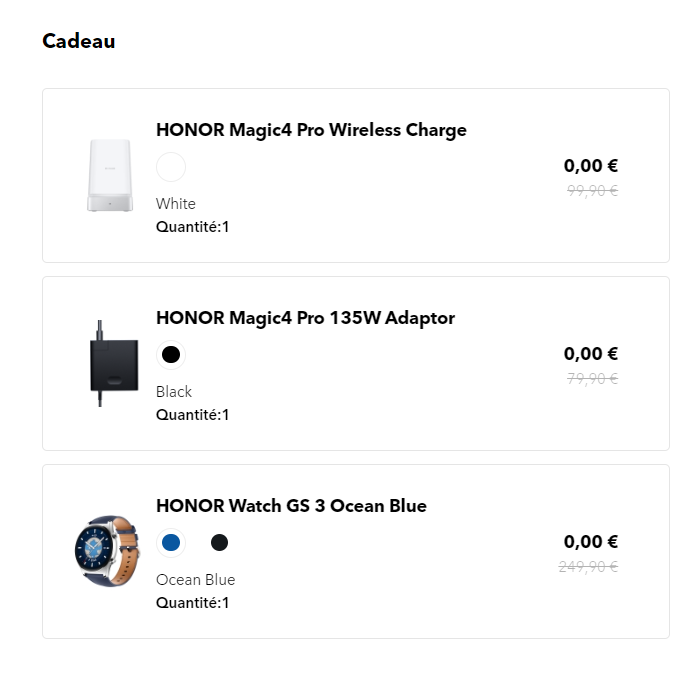
Task: Click the Ocean Blue color name label
Action: click(196, 580)
